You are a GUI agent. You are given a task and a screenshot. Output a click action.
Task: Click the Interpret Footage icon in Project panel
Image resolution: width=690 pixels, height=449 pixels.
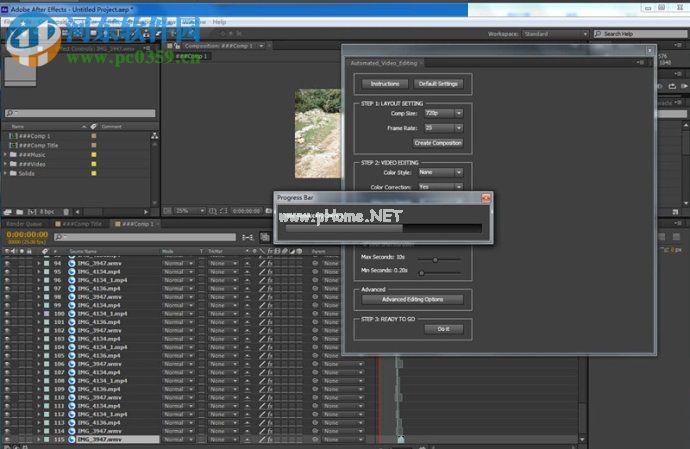point(7,212)
